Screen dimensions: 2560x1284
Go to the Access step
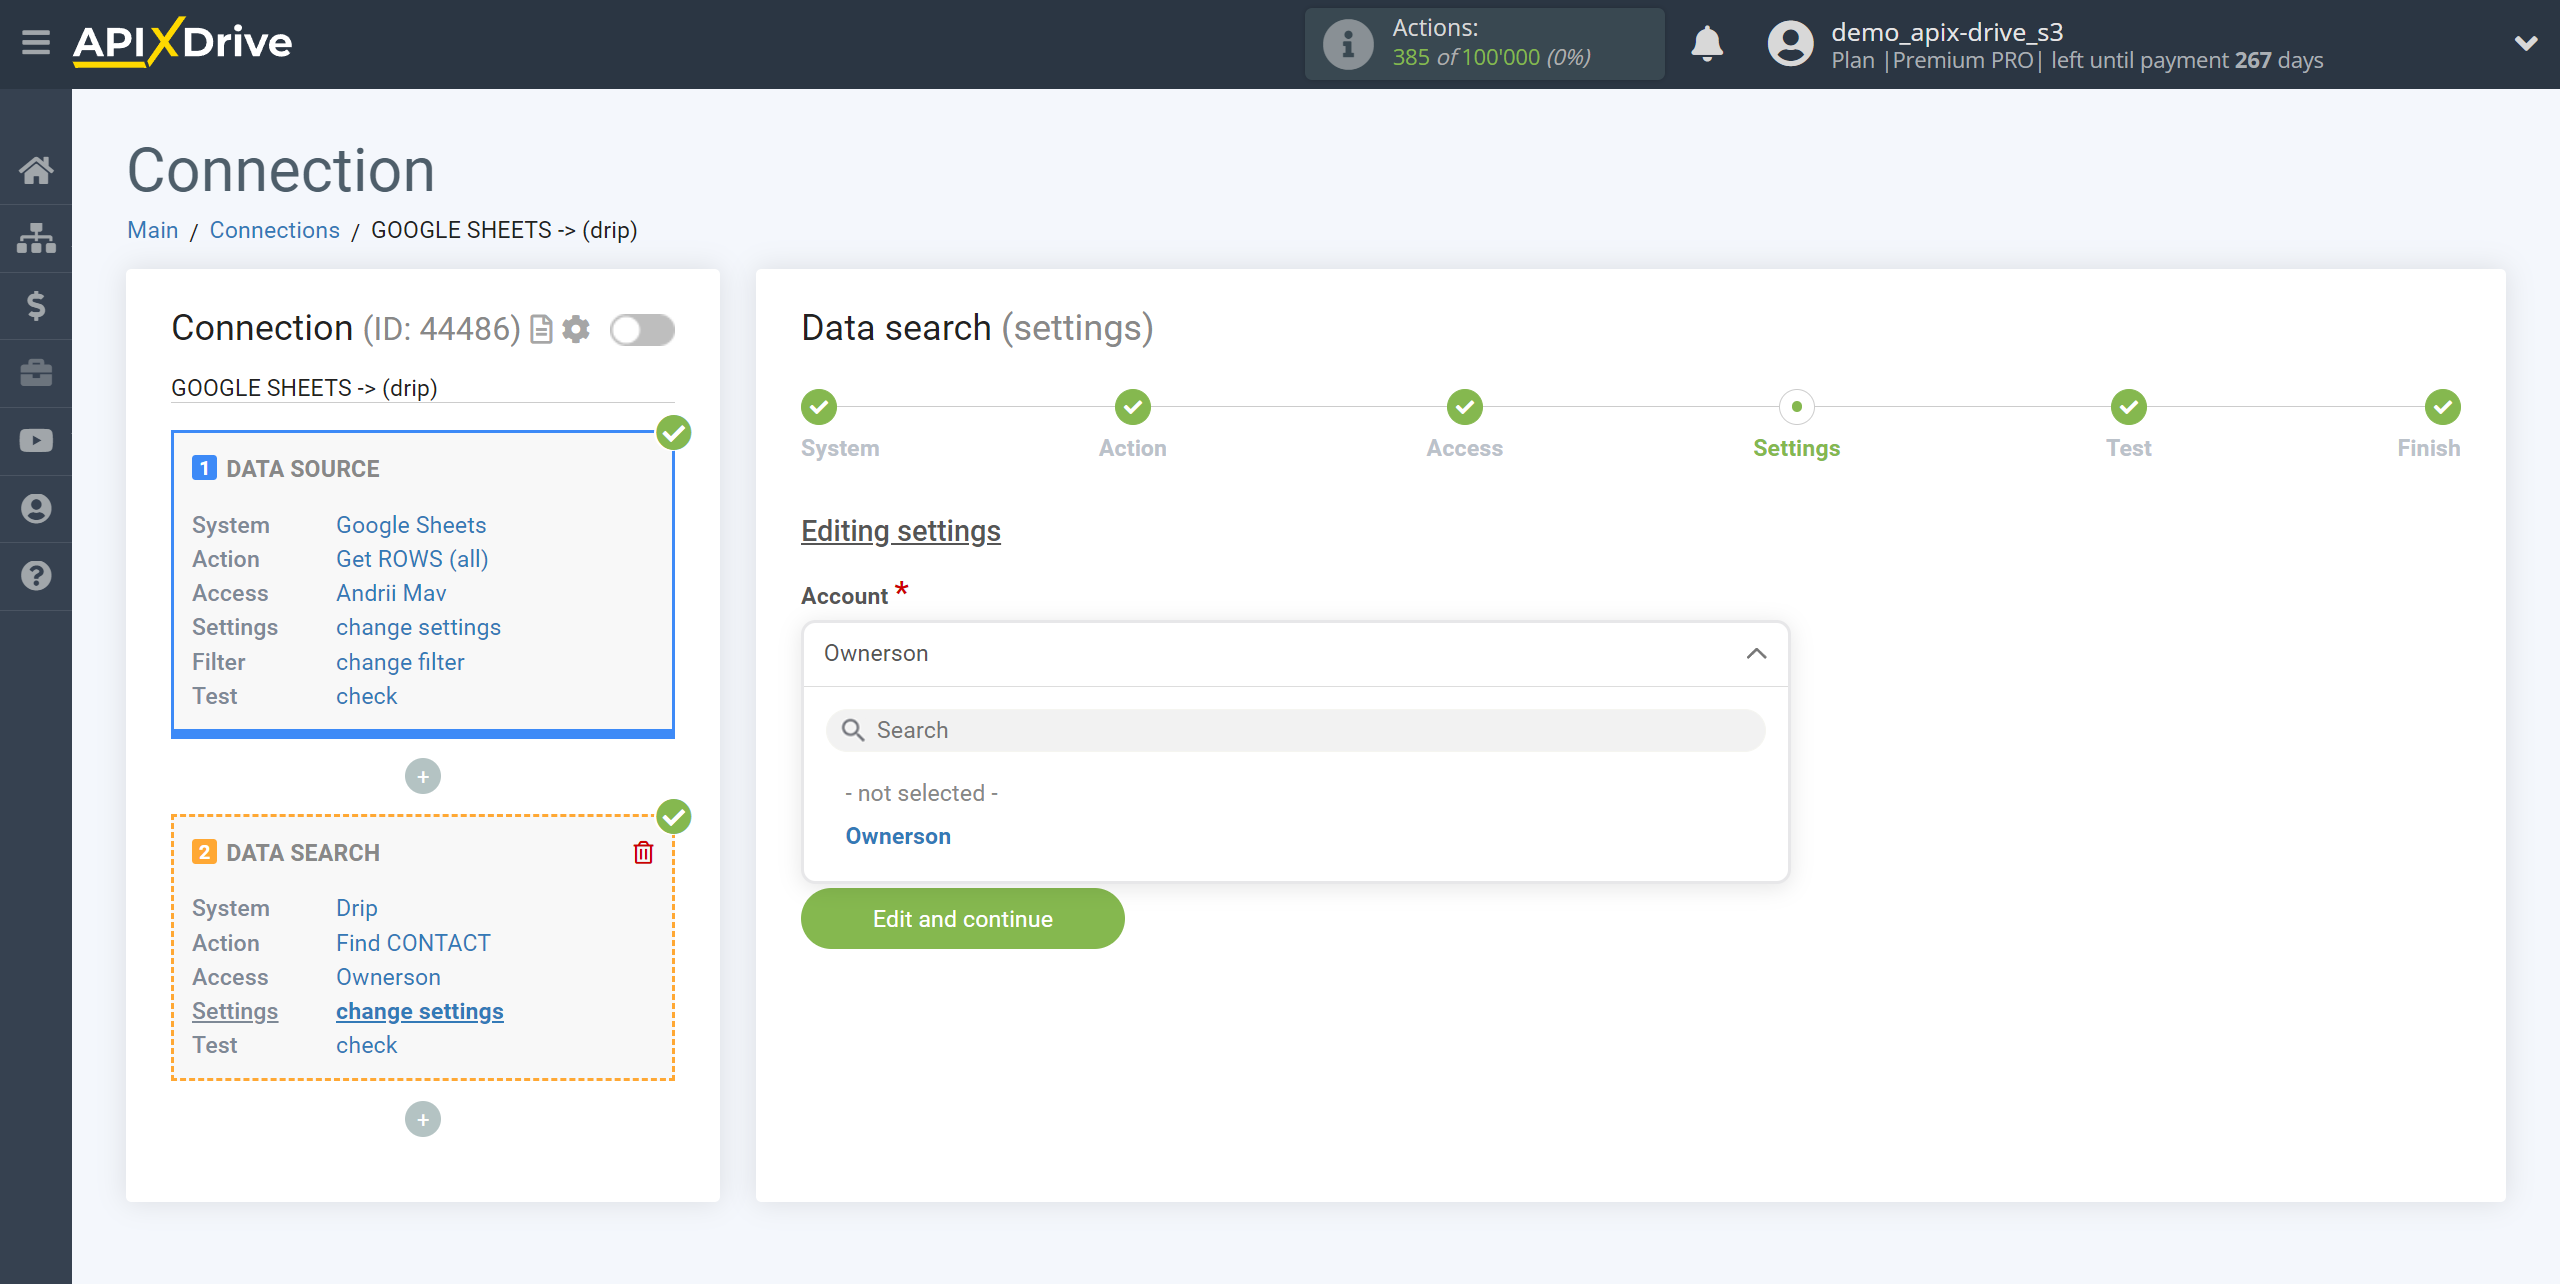(1465, 407)
